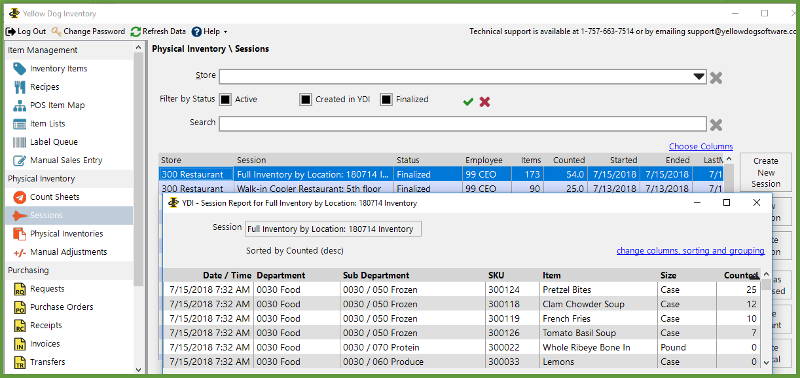Open Count Sheets orange circle icon
Viewport: 800px width, 378px height.
[19, 197]
